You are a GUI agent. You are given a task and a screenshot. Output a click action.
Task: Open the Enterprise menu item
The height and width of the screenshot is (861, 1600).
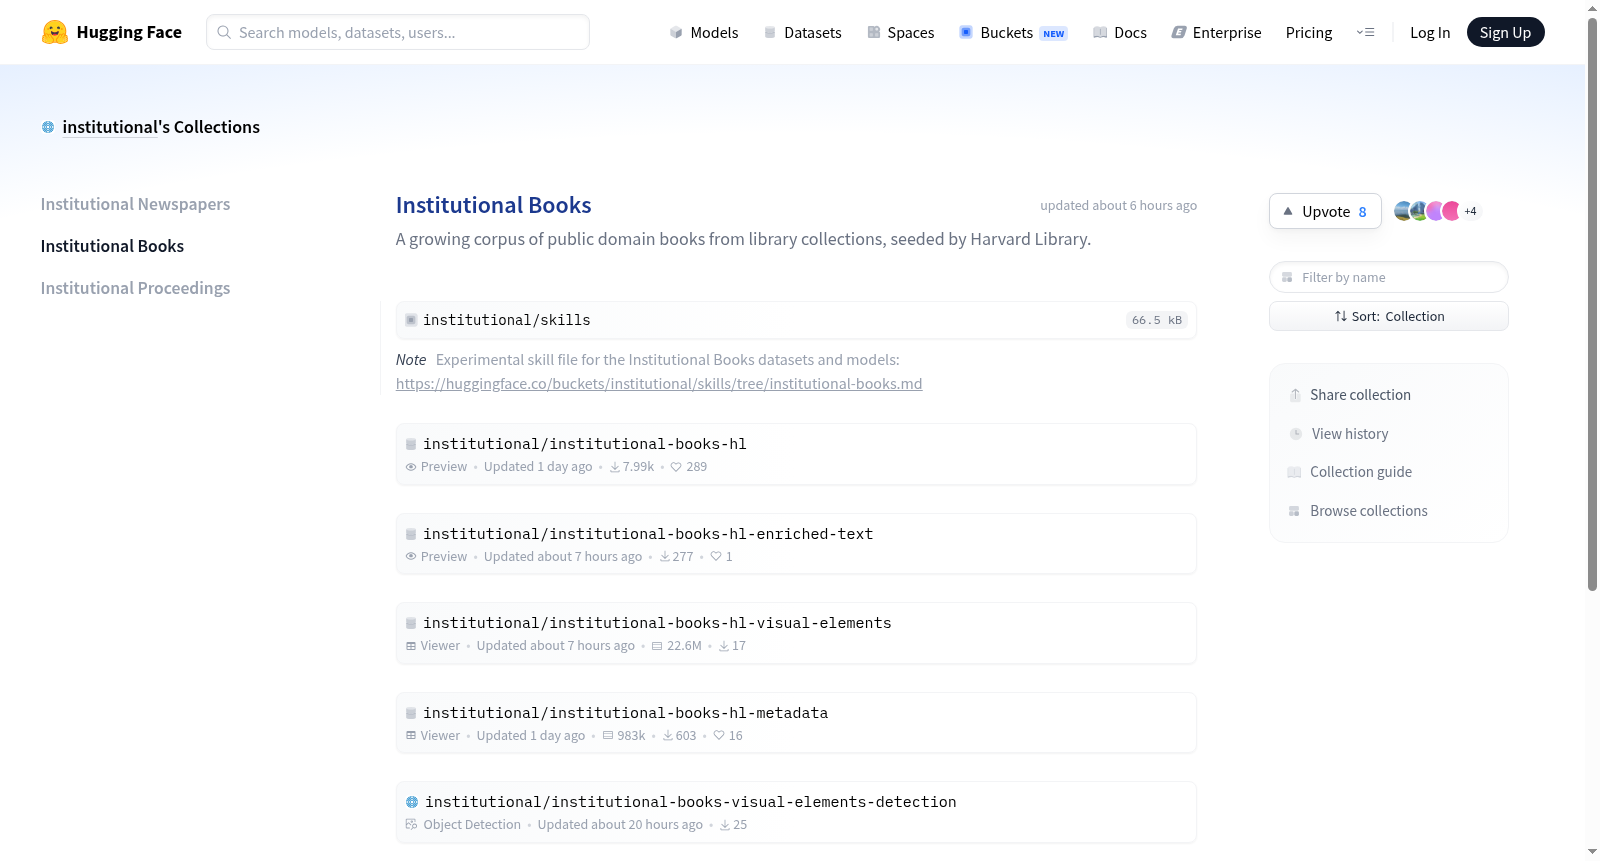(1216, 32)
